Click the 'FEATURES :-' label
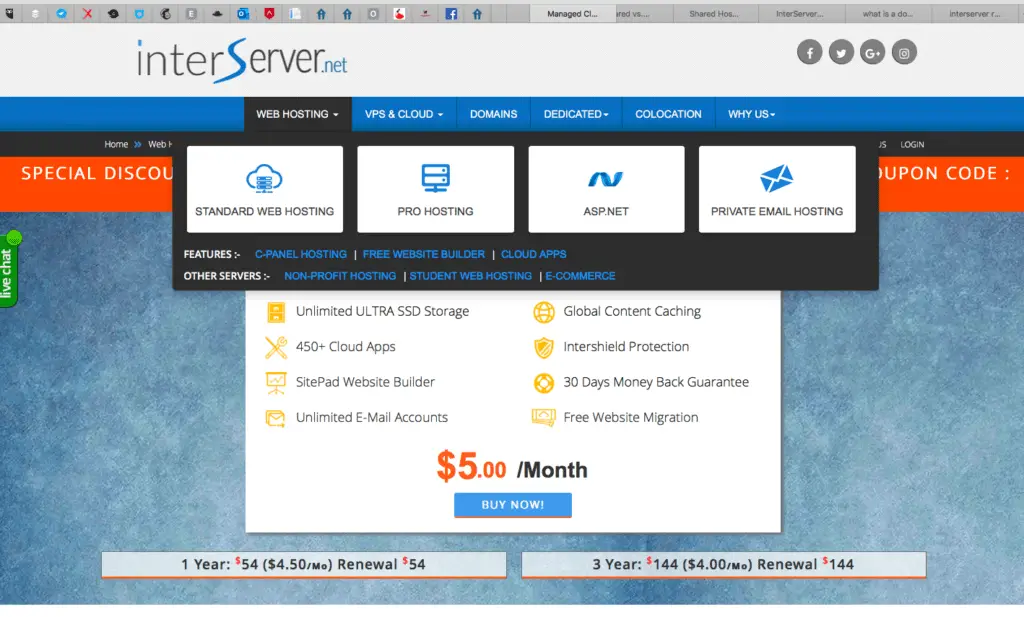 pyautogui.click(x=212, y=255)
